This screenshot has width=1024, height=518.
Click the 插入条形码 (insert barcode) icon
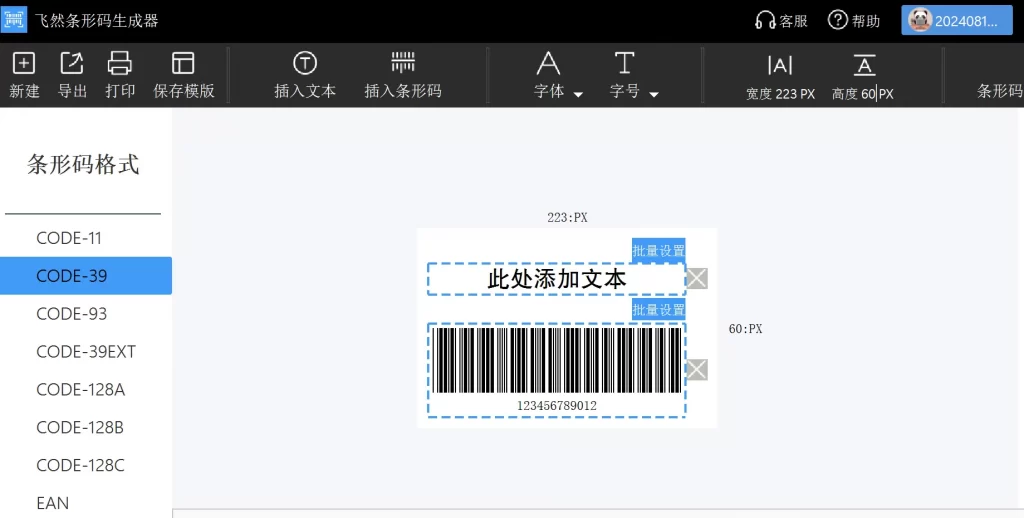pyautogui.click(x=403, y=63)
